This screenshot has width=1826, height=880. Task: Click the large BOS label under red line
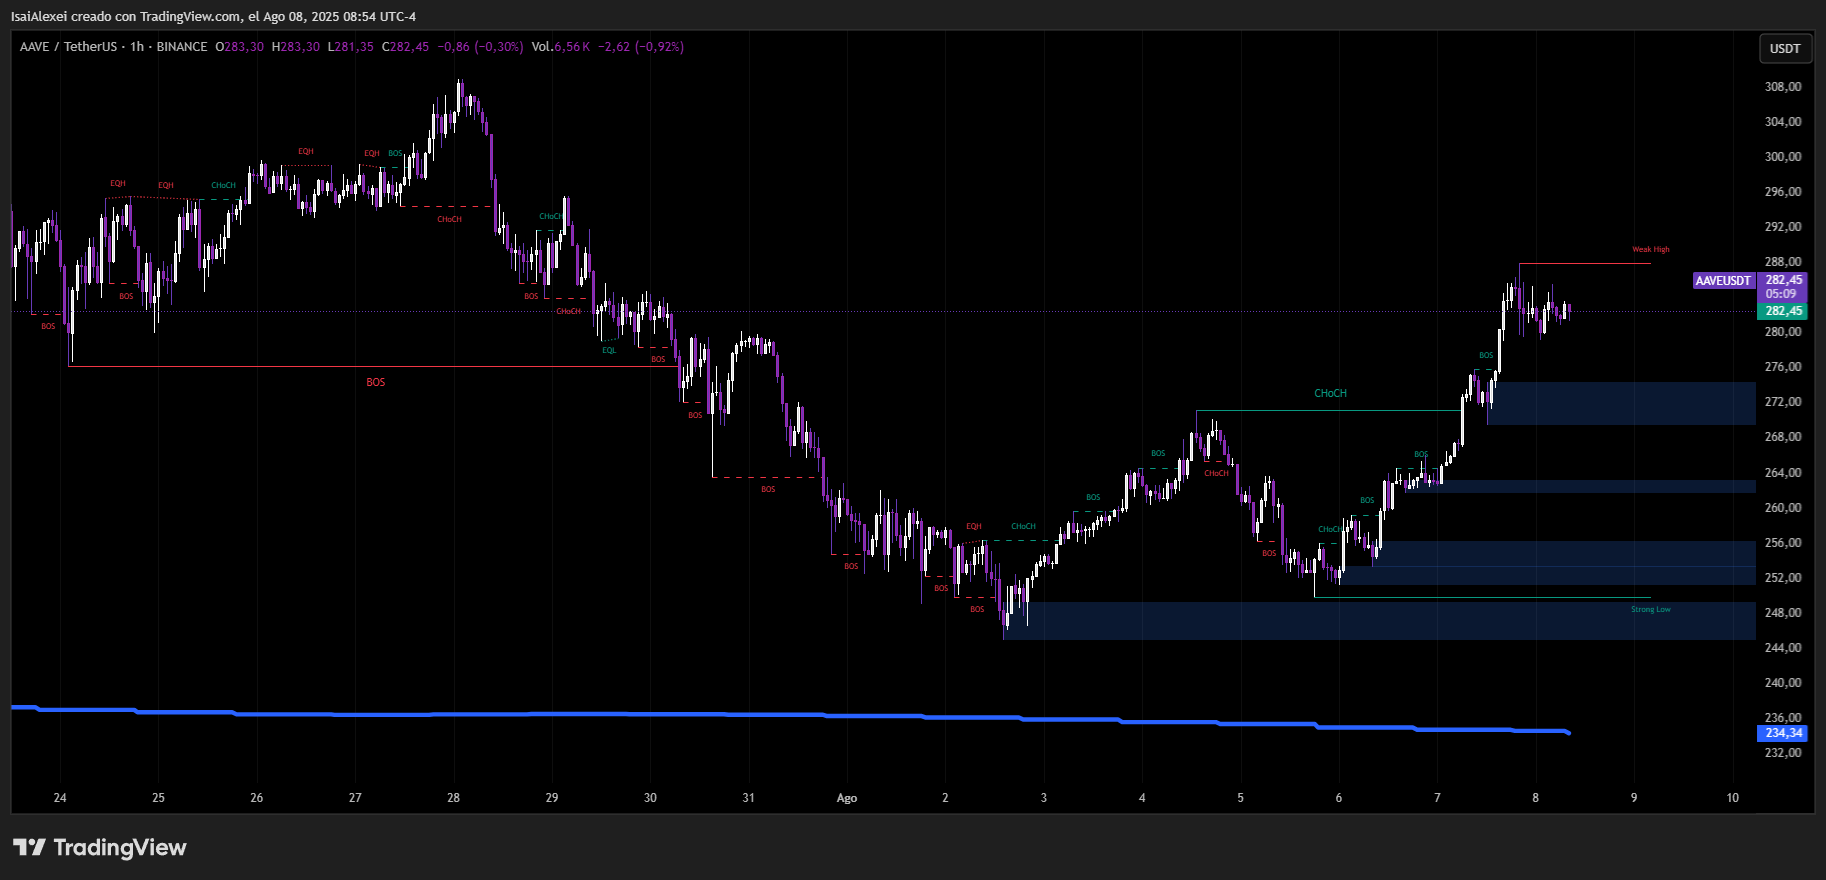pos(375,382)
